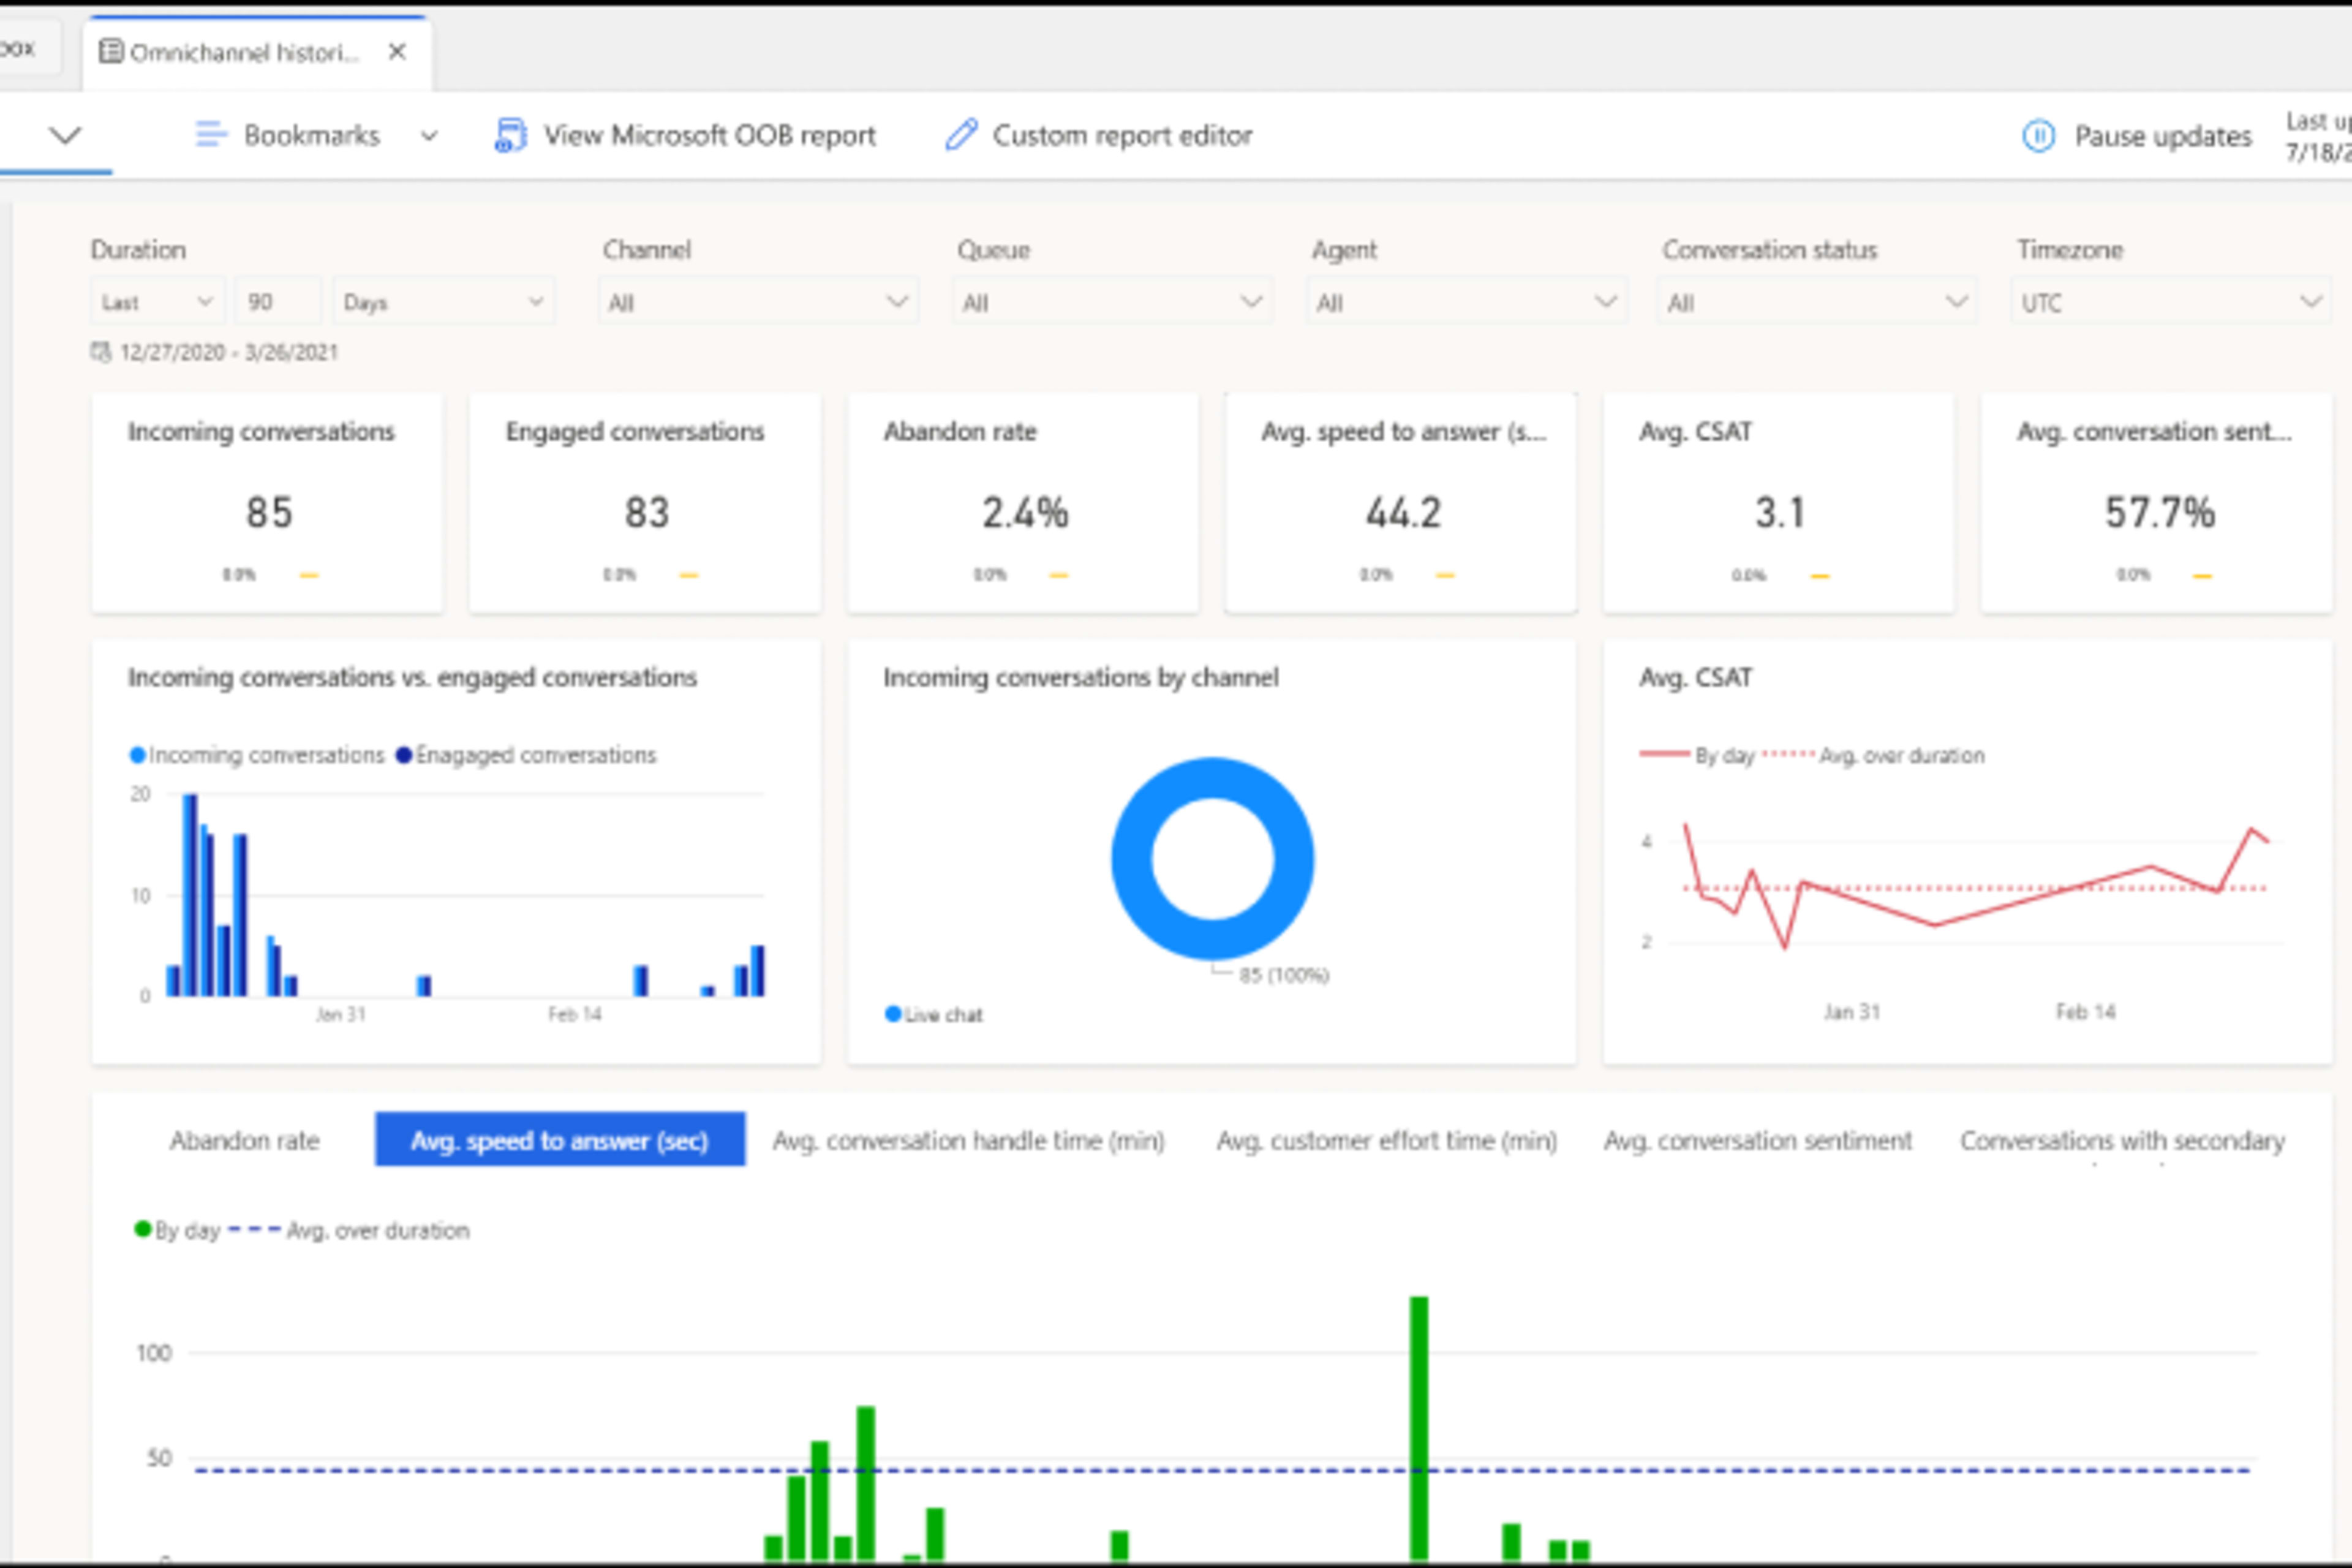
Task: Click the green By day legend dot
Action: pos(142,1229)
